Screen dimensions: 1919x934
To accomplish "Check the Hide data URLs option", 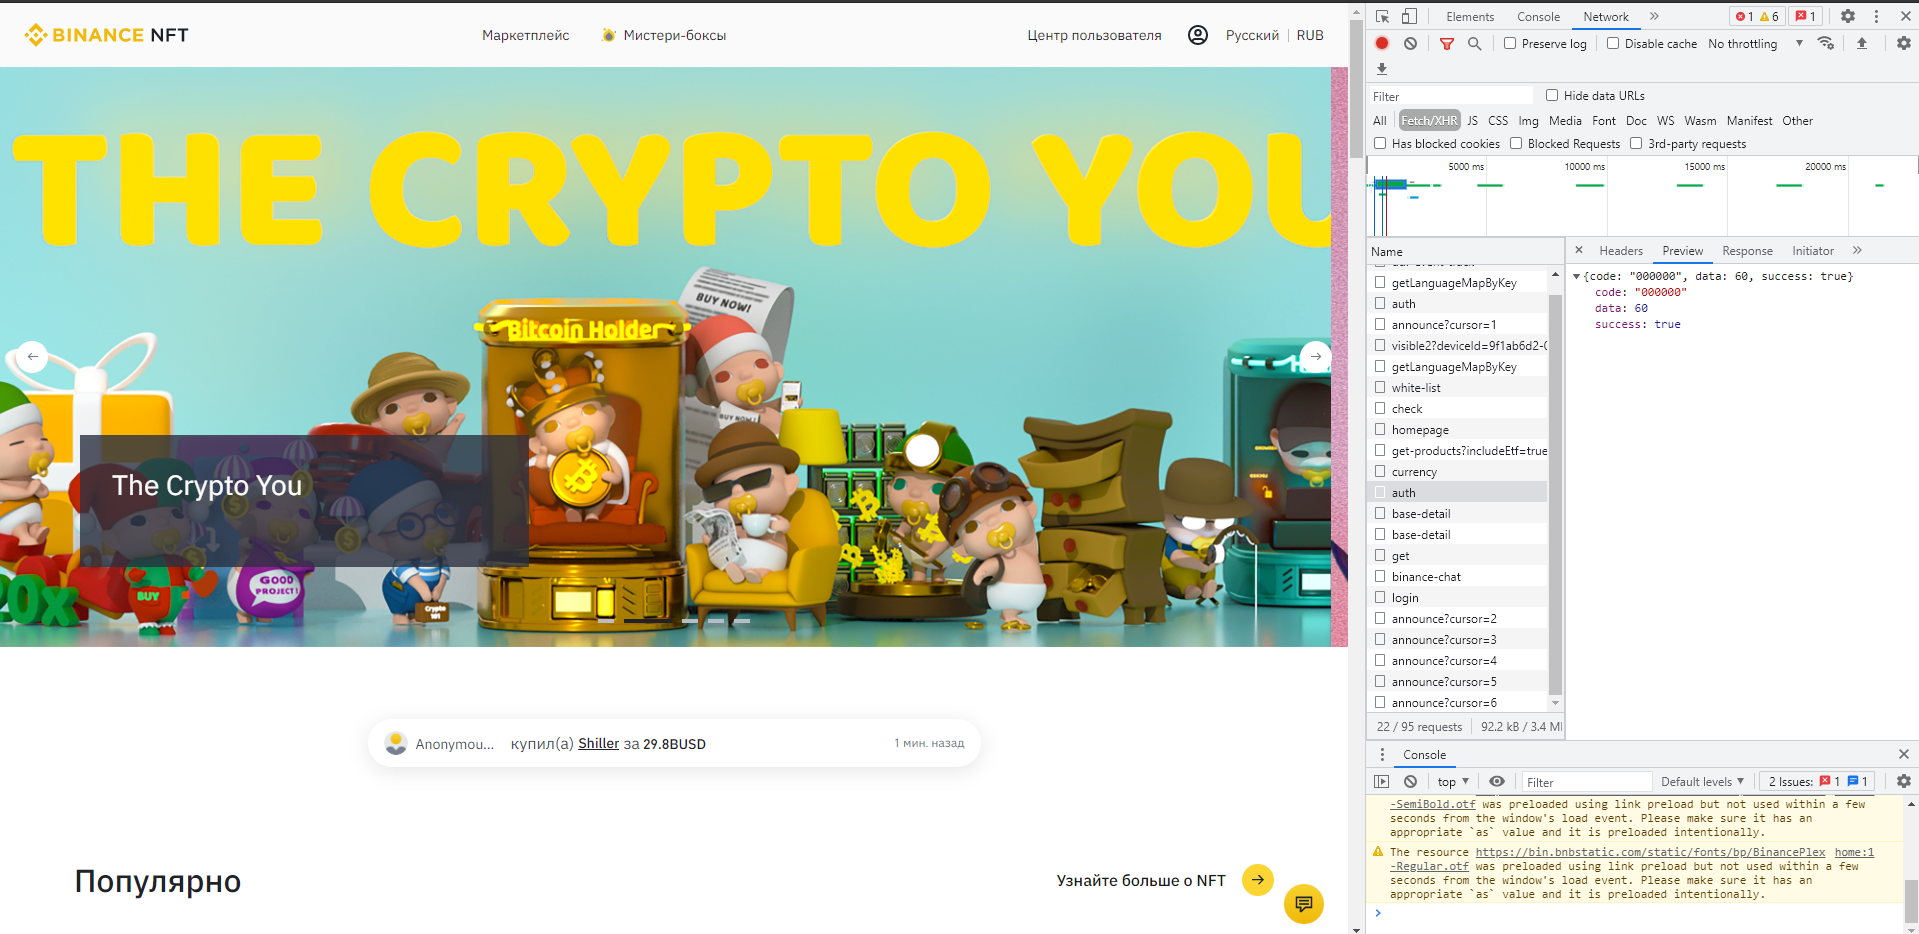I will tap(1552, 95).
